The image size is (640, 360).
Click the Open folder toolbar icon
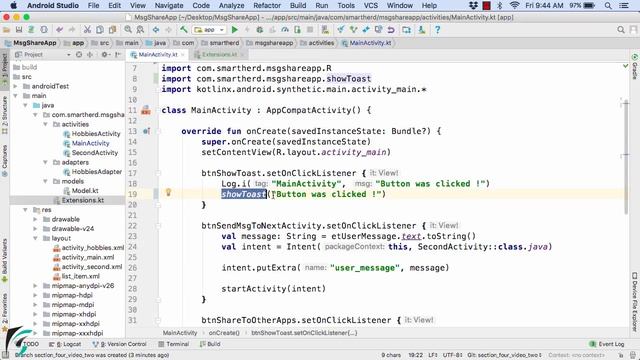6,30
